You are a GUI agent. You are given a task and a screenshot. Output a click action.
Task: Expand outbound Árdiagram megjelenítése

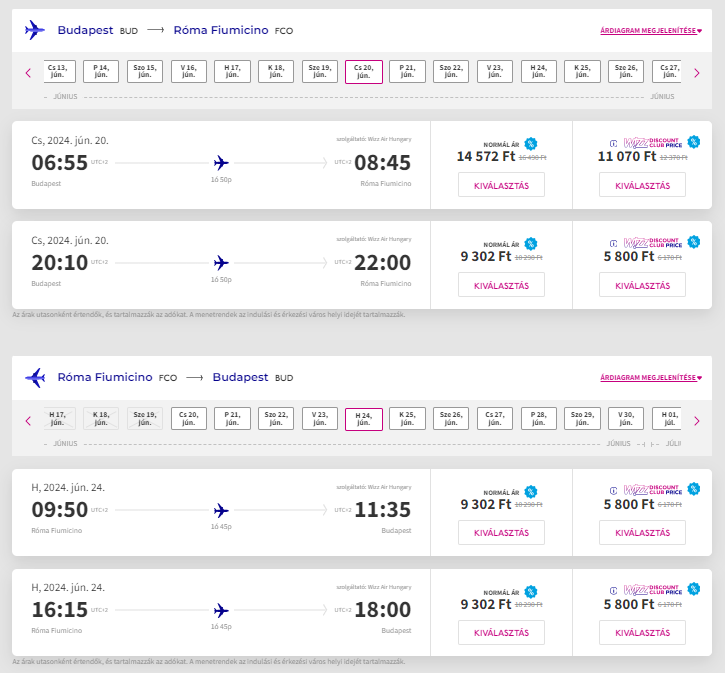[651, 31]
